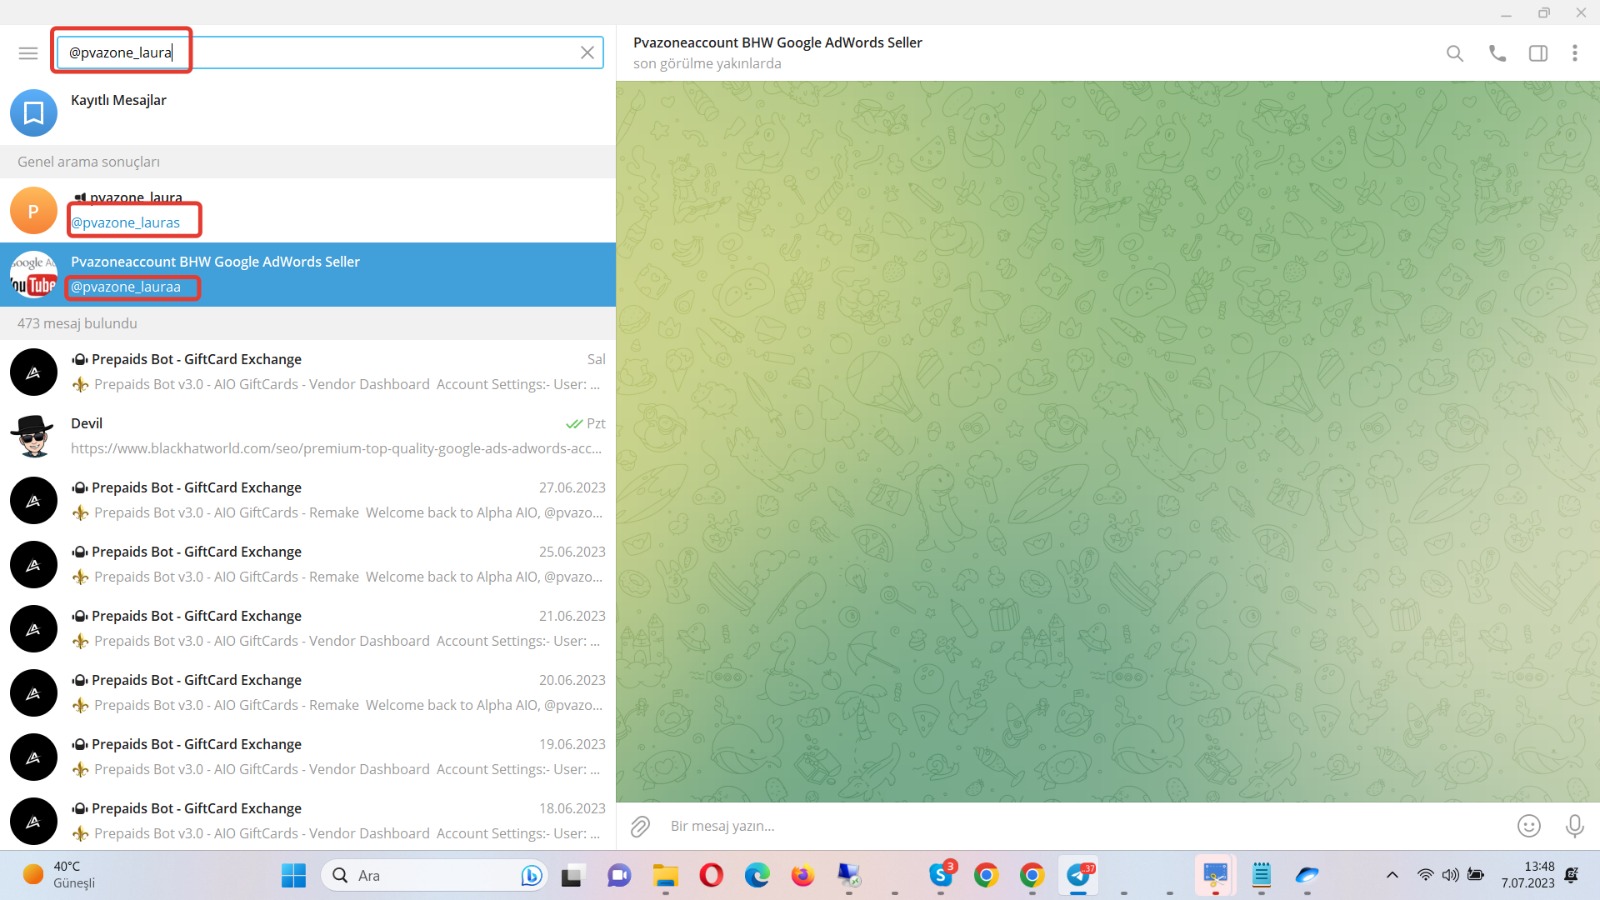Click the orange P avatar of pvazone_laura
The width and height of the screenshot is (1600, 900).
point(34,211)
